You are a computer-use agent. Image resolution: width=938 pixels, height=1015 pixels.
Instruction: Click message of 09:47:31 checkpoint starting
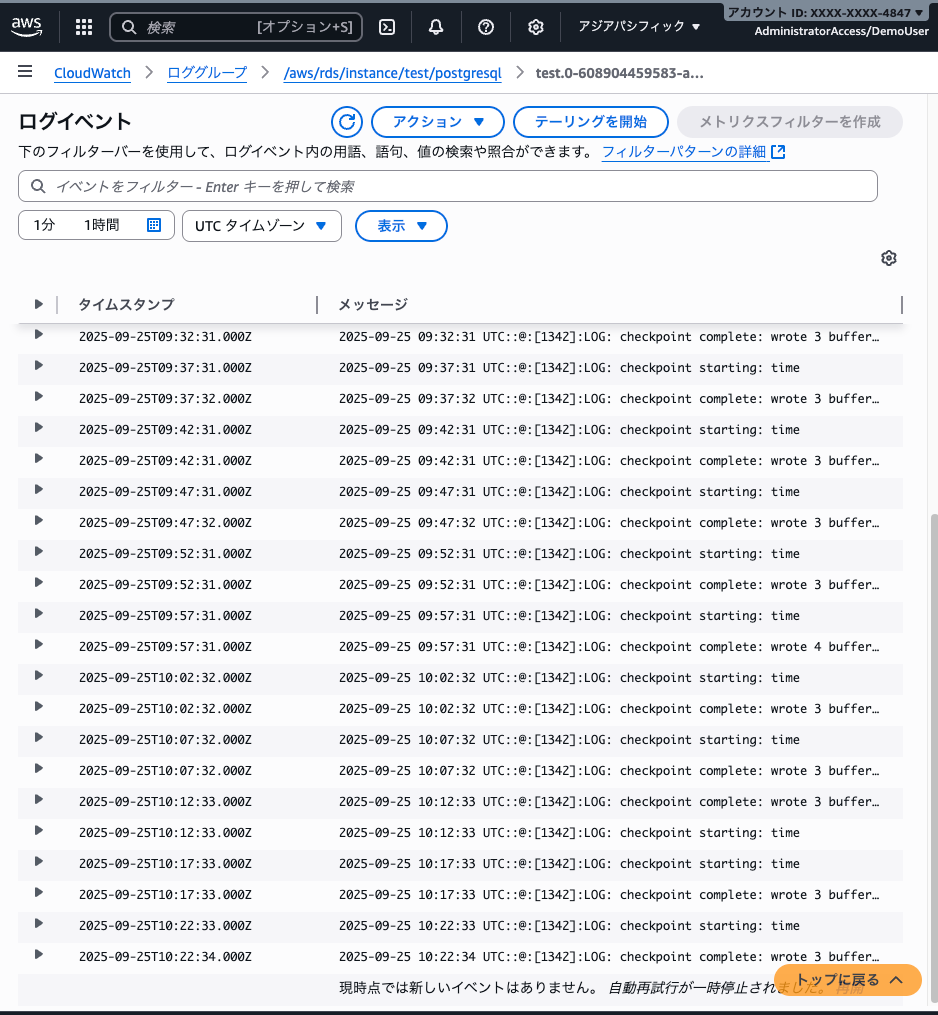tap(570, 492)
